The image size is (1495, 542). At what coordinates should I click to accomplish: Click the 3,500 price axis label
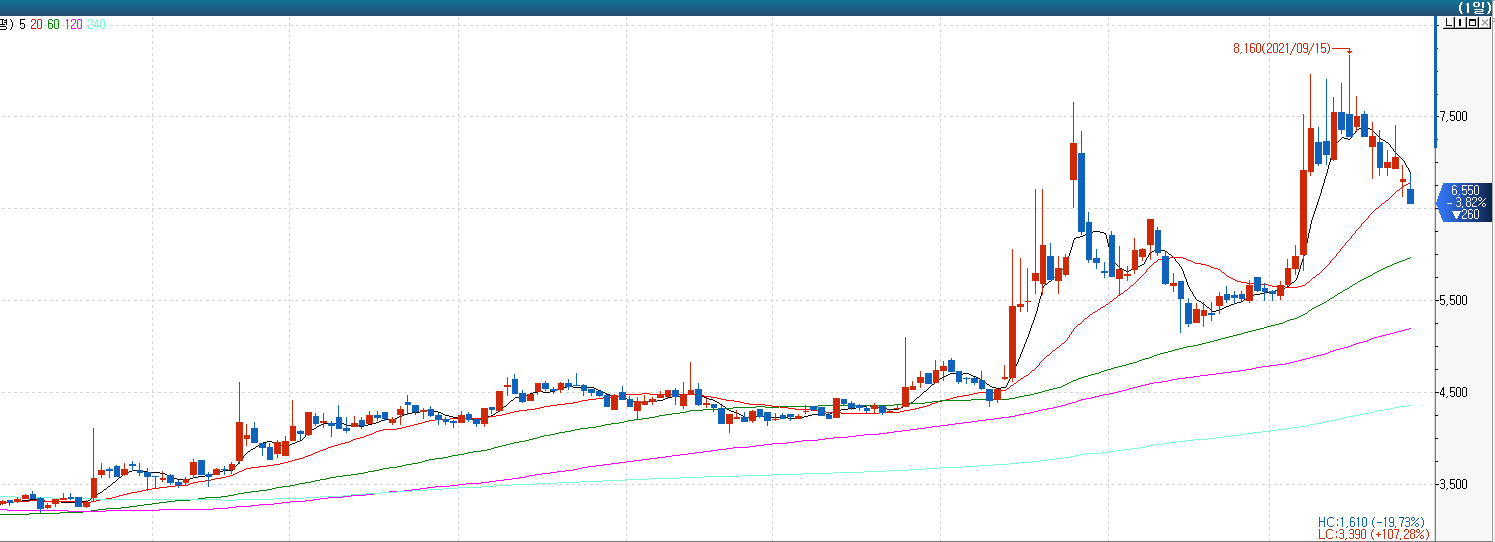(x=1452, y=484)
